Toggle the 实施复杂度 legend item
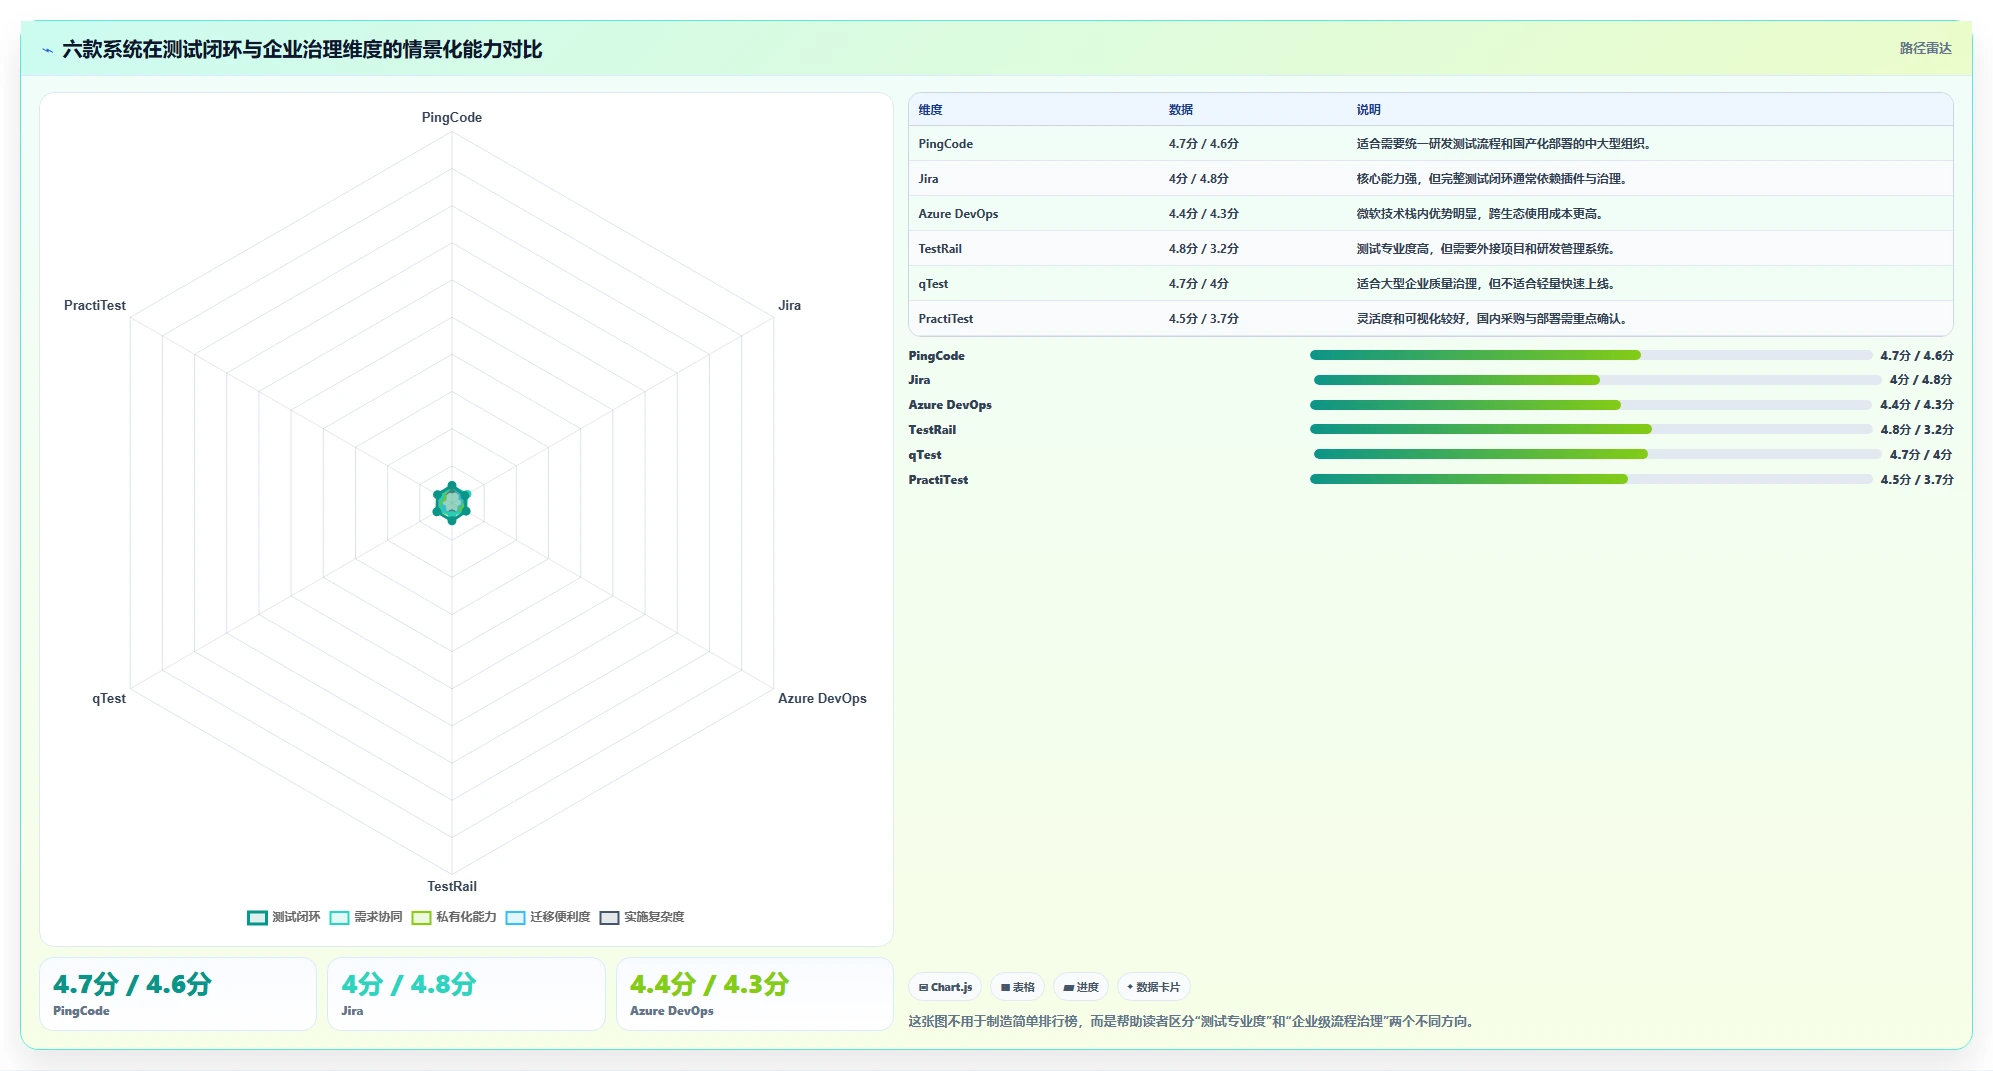Image resolution: width=1993 pixels, height=1071 pixels. [x=642, y=917]
